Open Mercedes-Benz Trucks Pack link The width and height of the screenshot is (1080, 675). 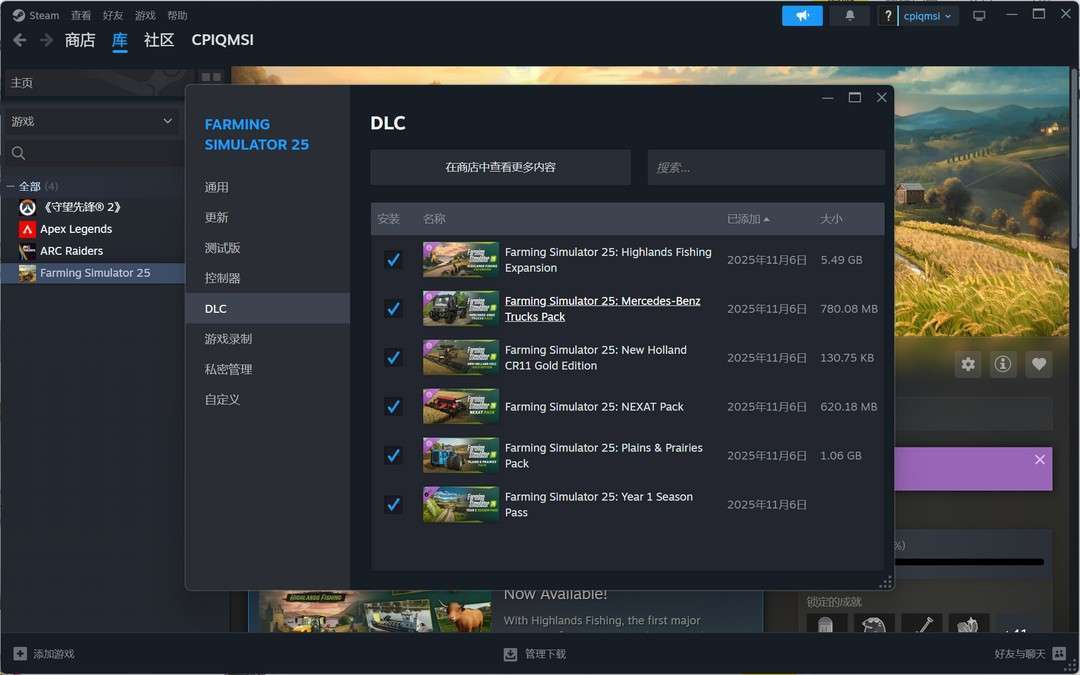pyautogui.click(x=602, y=308)
